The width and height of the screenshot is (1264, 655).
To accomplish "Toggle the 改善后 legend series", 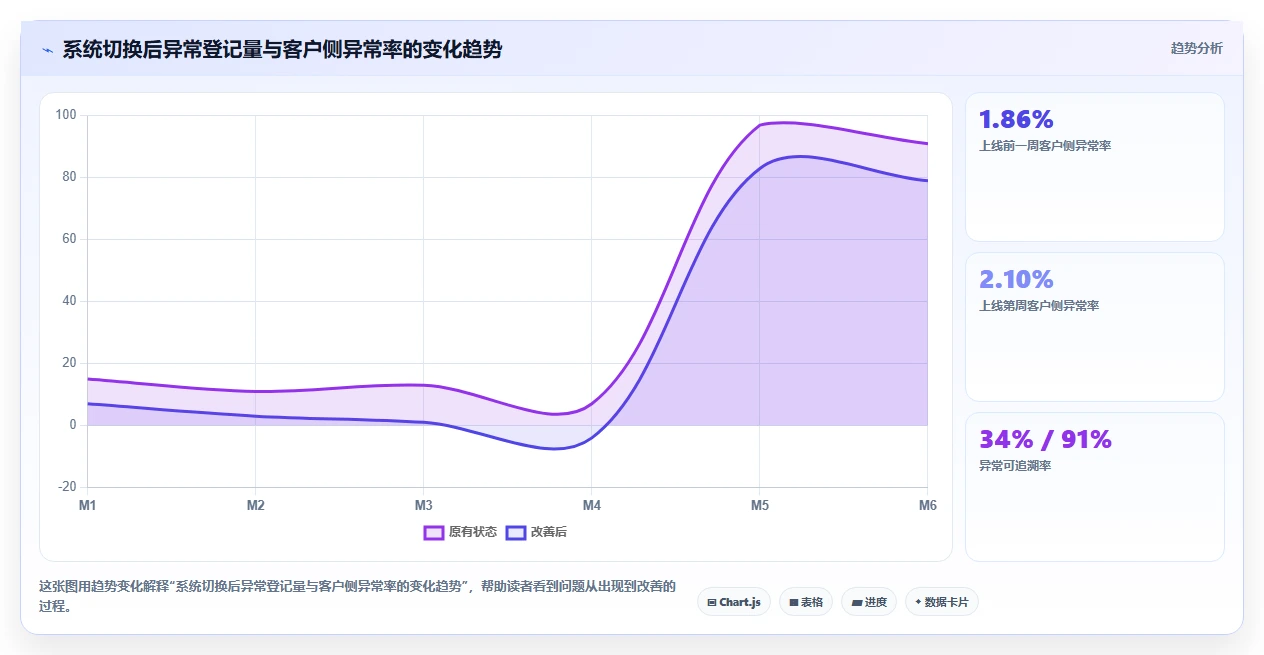I will [536, 532].
